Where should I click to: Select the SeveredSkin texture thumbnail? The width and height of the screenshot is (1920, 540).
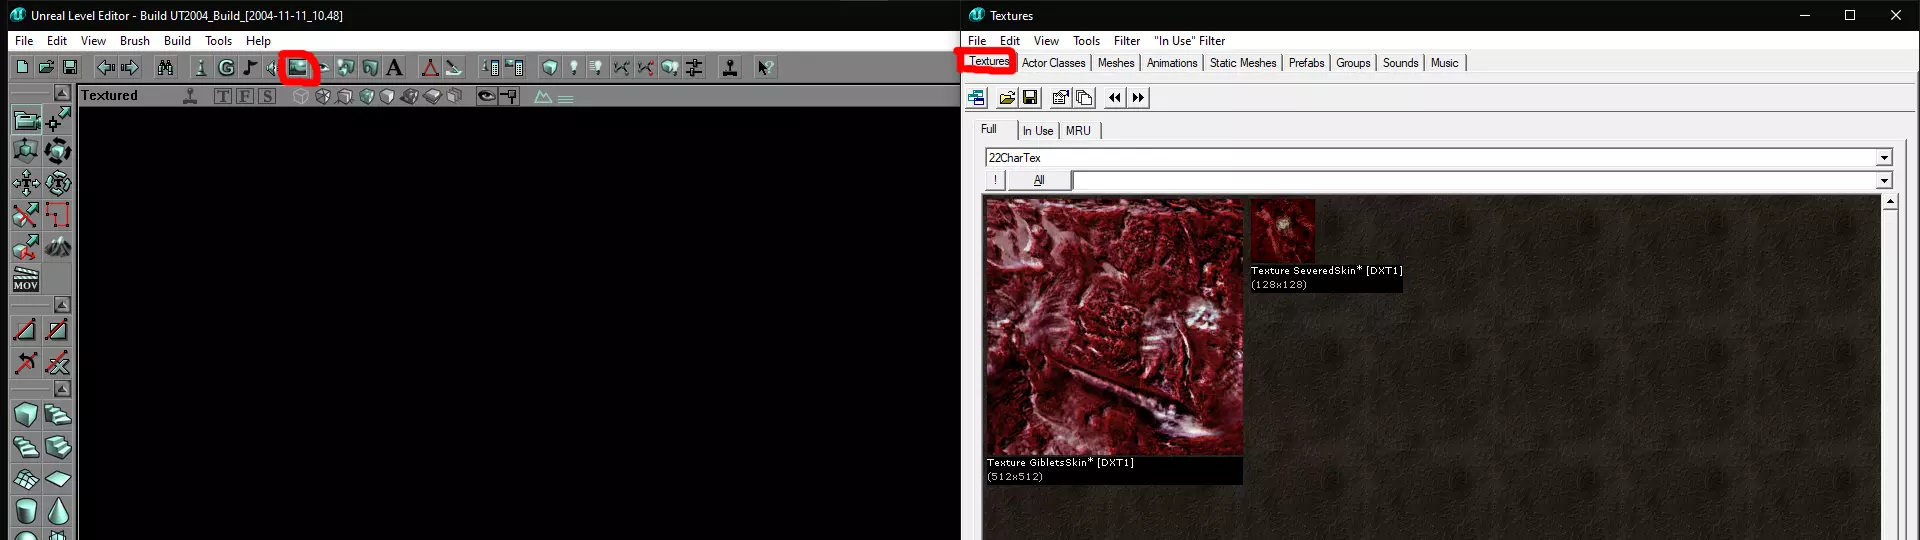coord(1283,231)
